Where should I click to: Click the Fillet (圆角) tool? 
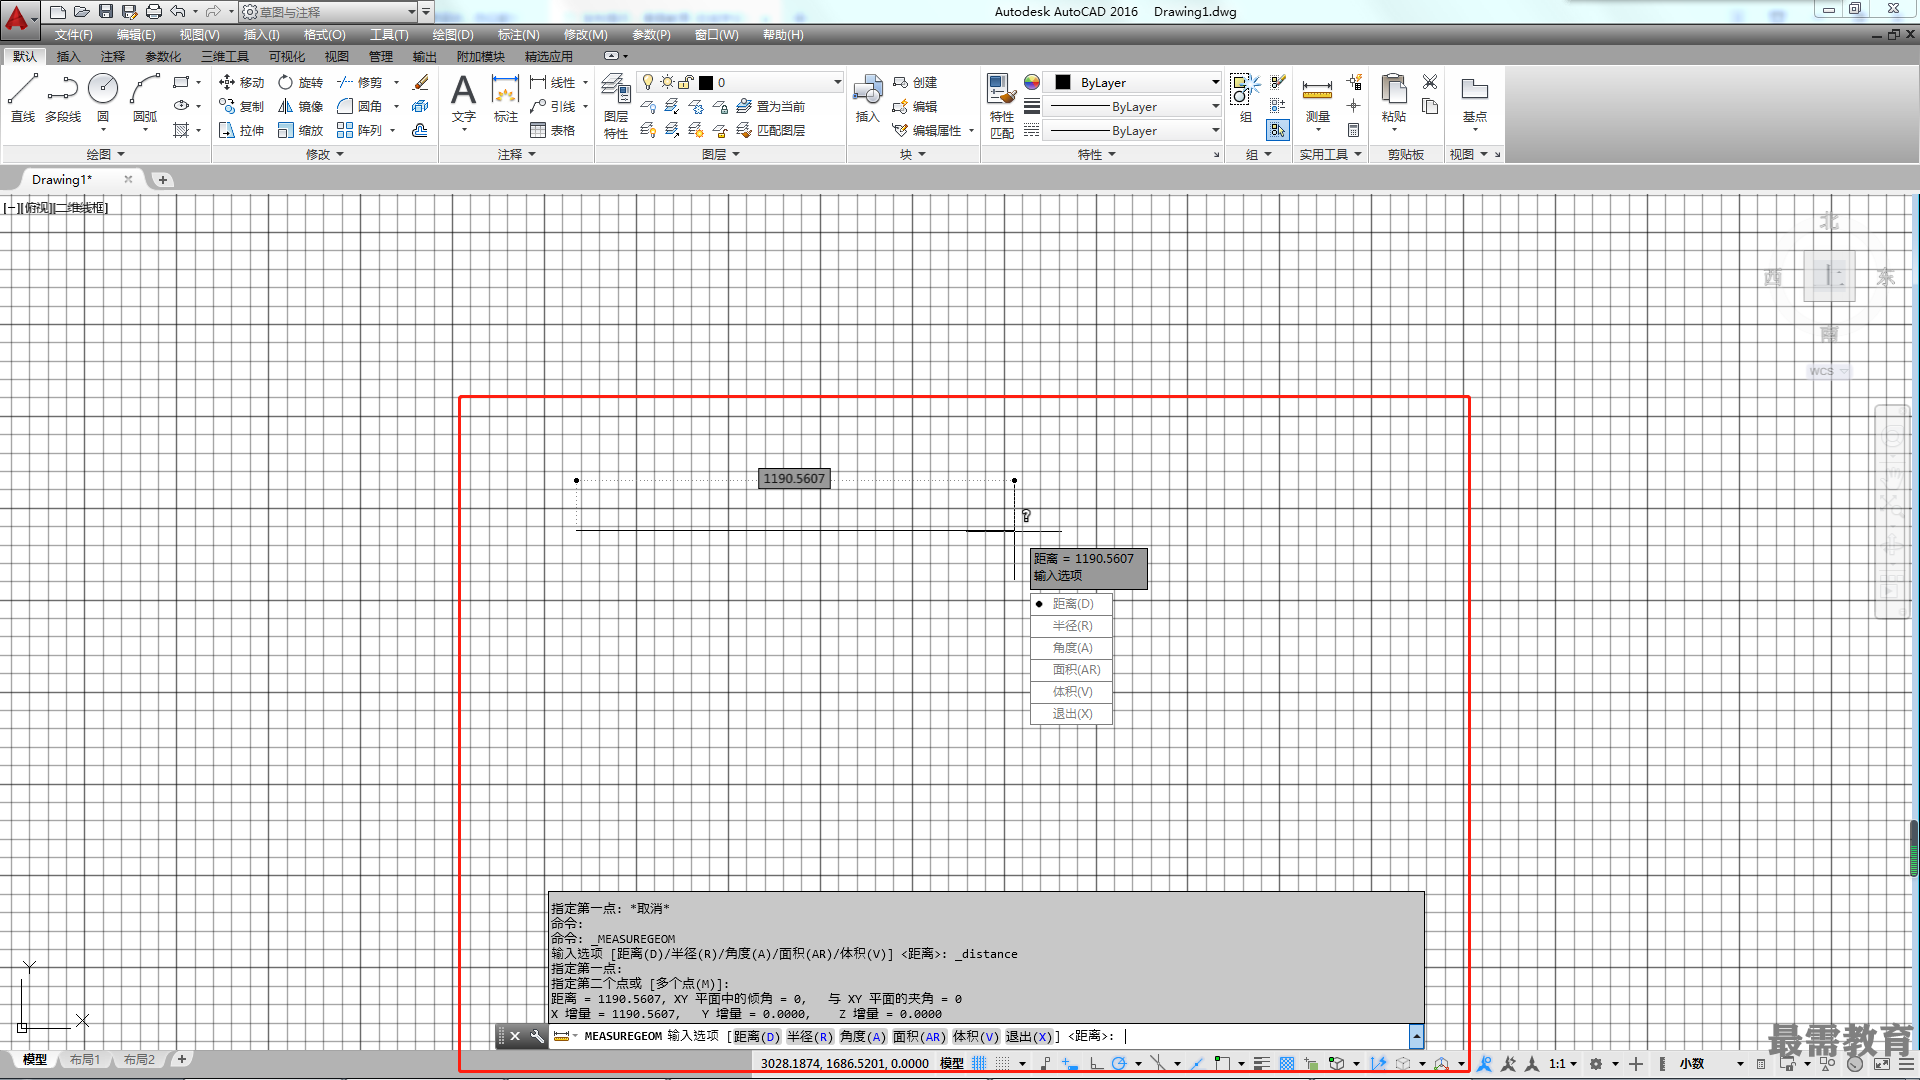360,106
